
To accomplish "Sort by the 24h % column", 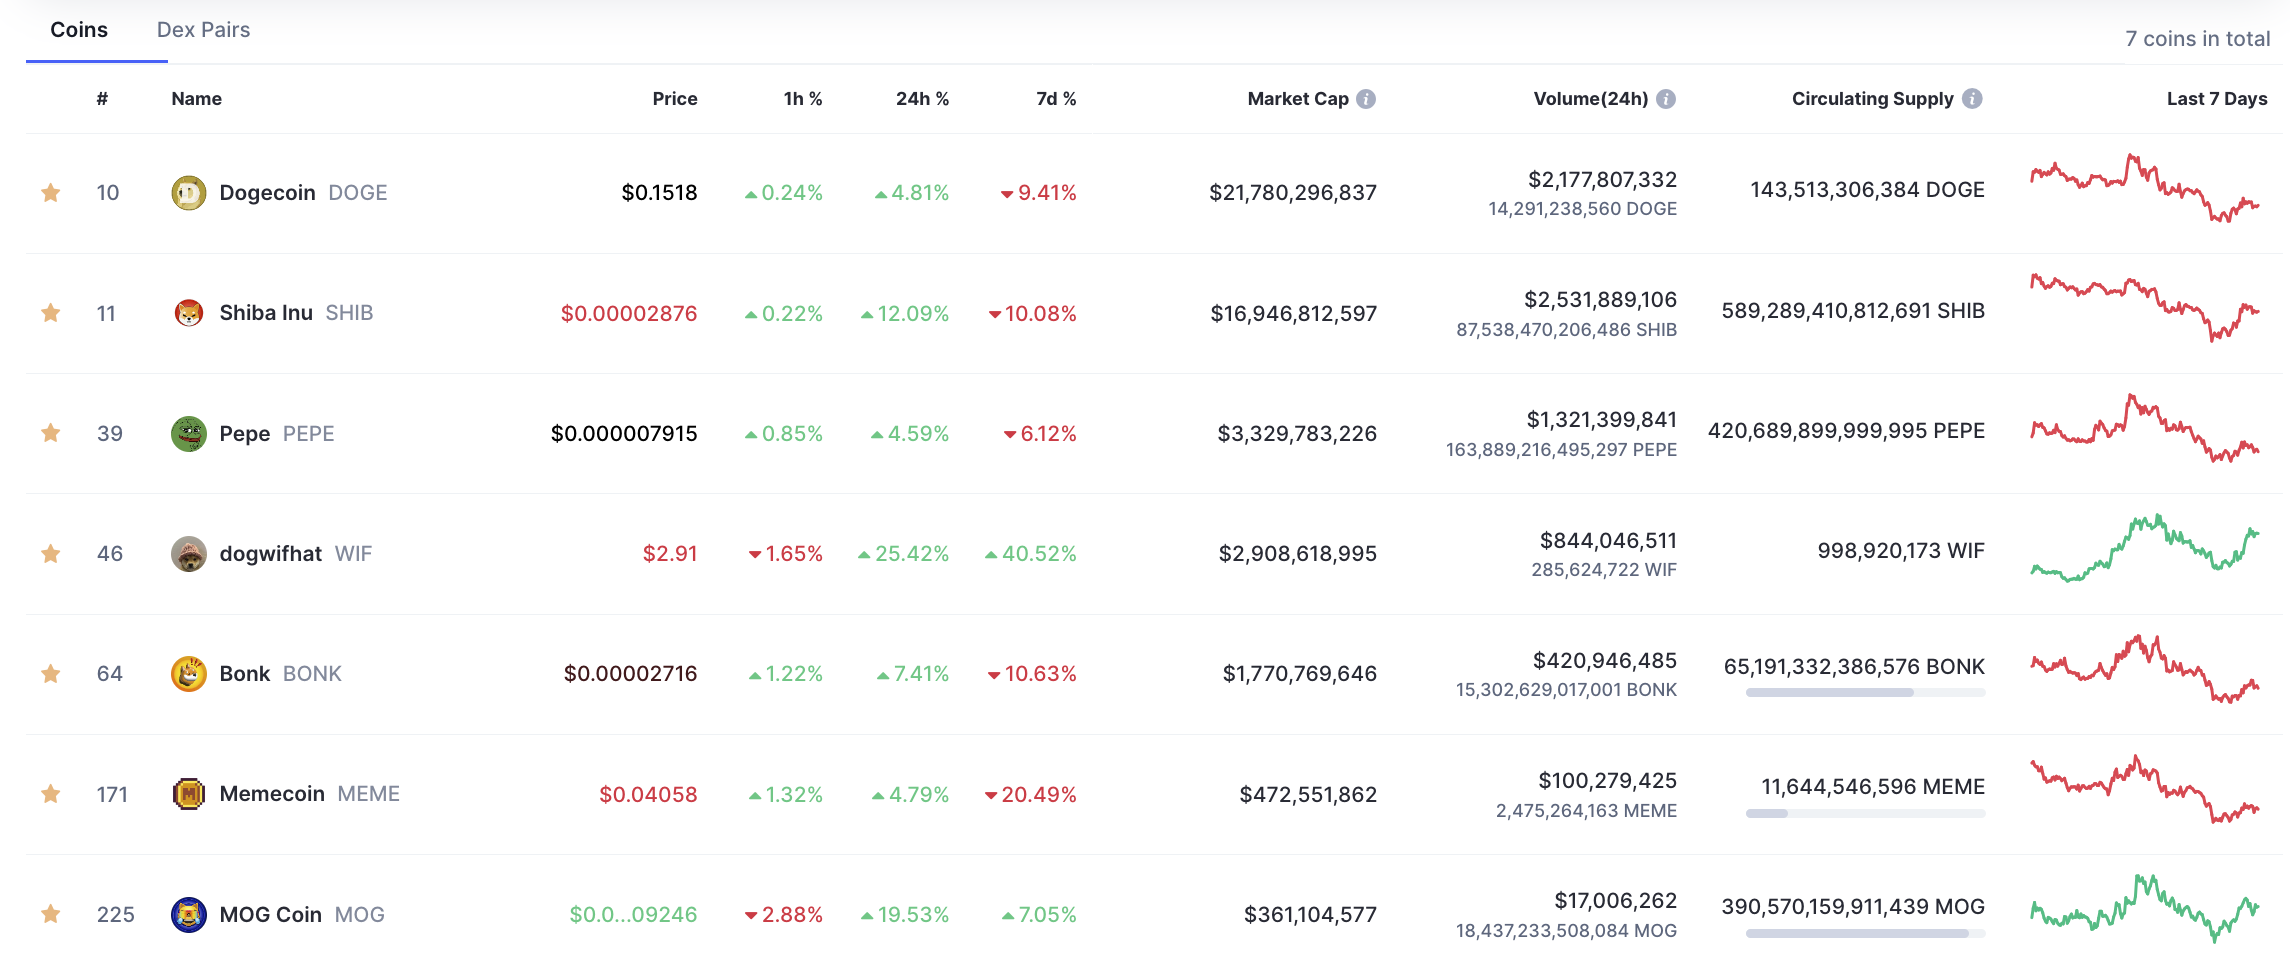I will point(922,99).
